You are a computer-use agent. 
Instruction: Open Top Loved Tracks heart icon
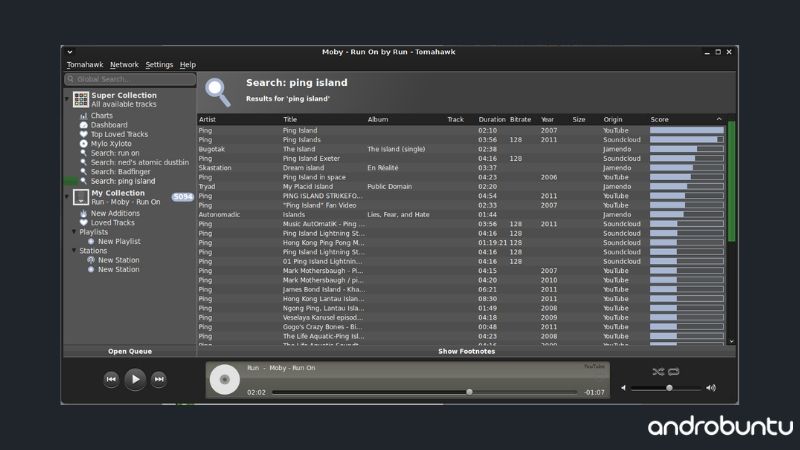coord(84,134)
